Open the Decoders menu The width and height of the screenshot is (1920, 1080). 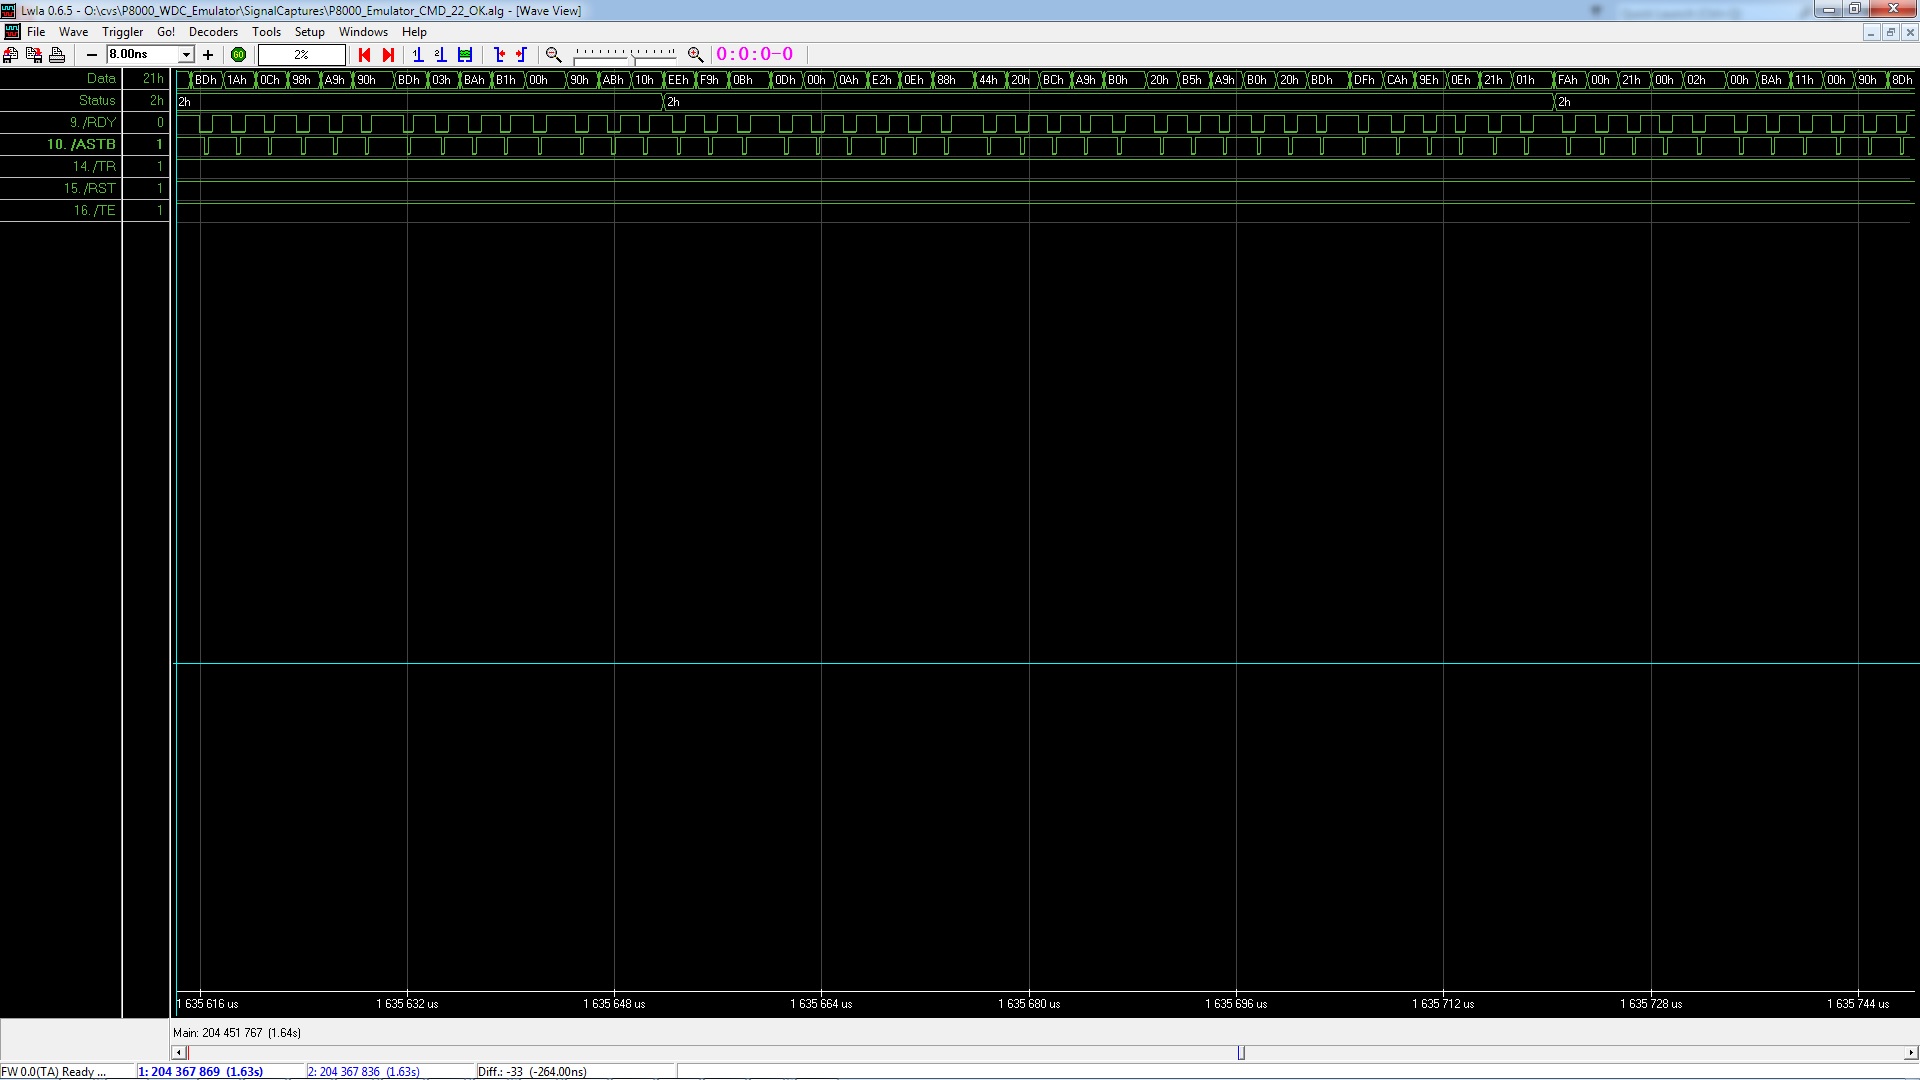point(213,32)
